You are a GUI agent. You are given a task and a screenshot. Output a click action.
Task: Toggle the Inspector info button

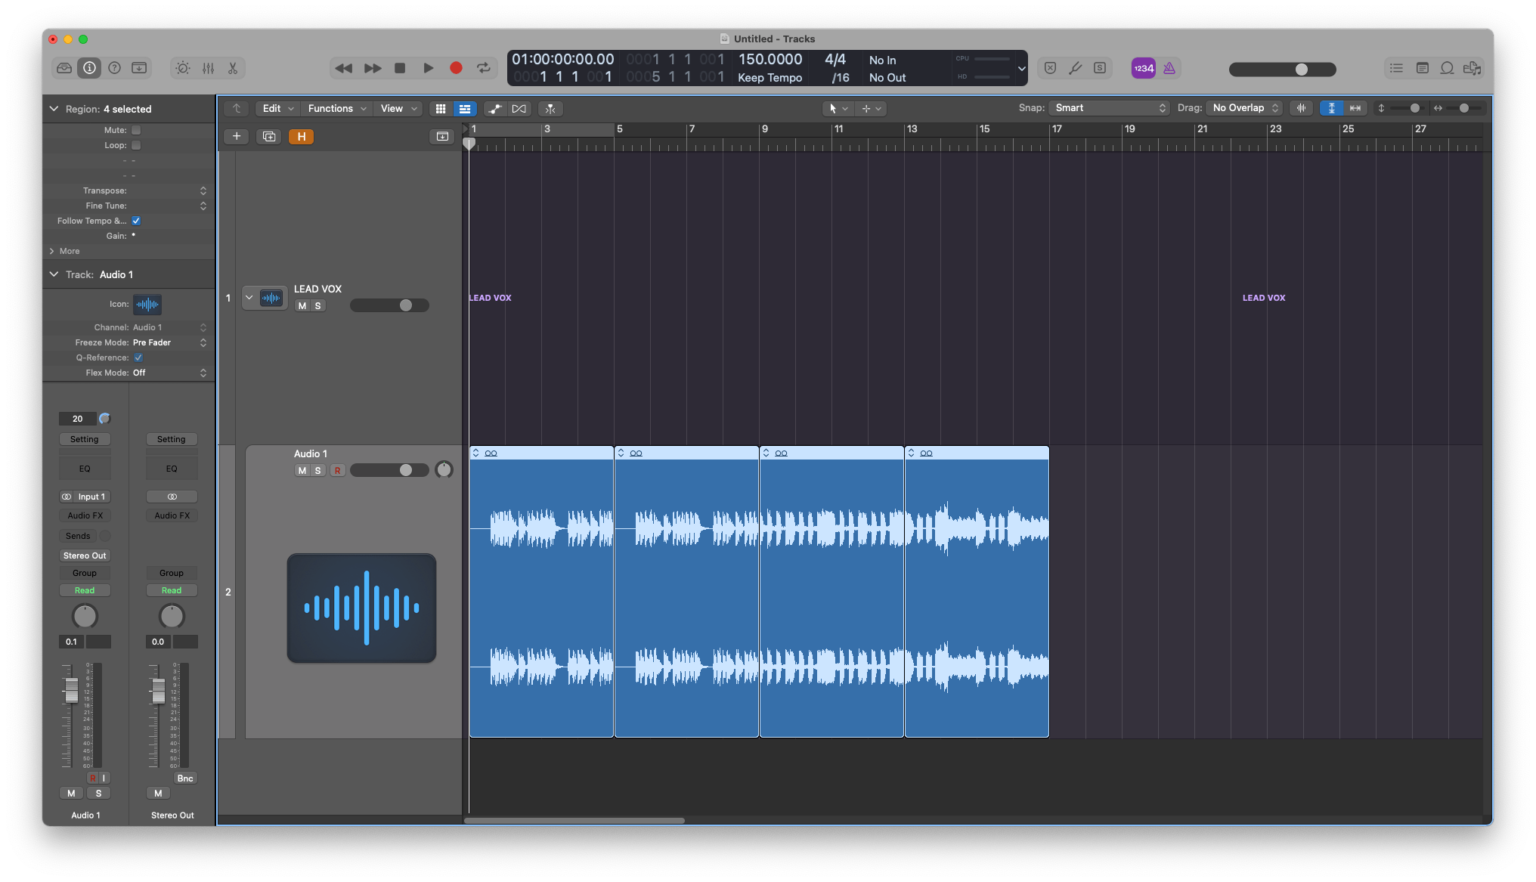89,68
